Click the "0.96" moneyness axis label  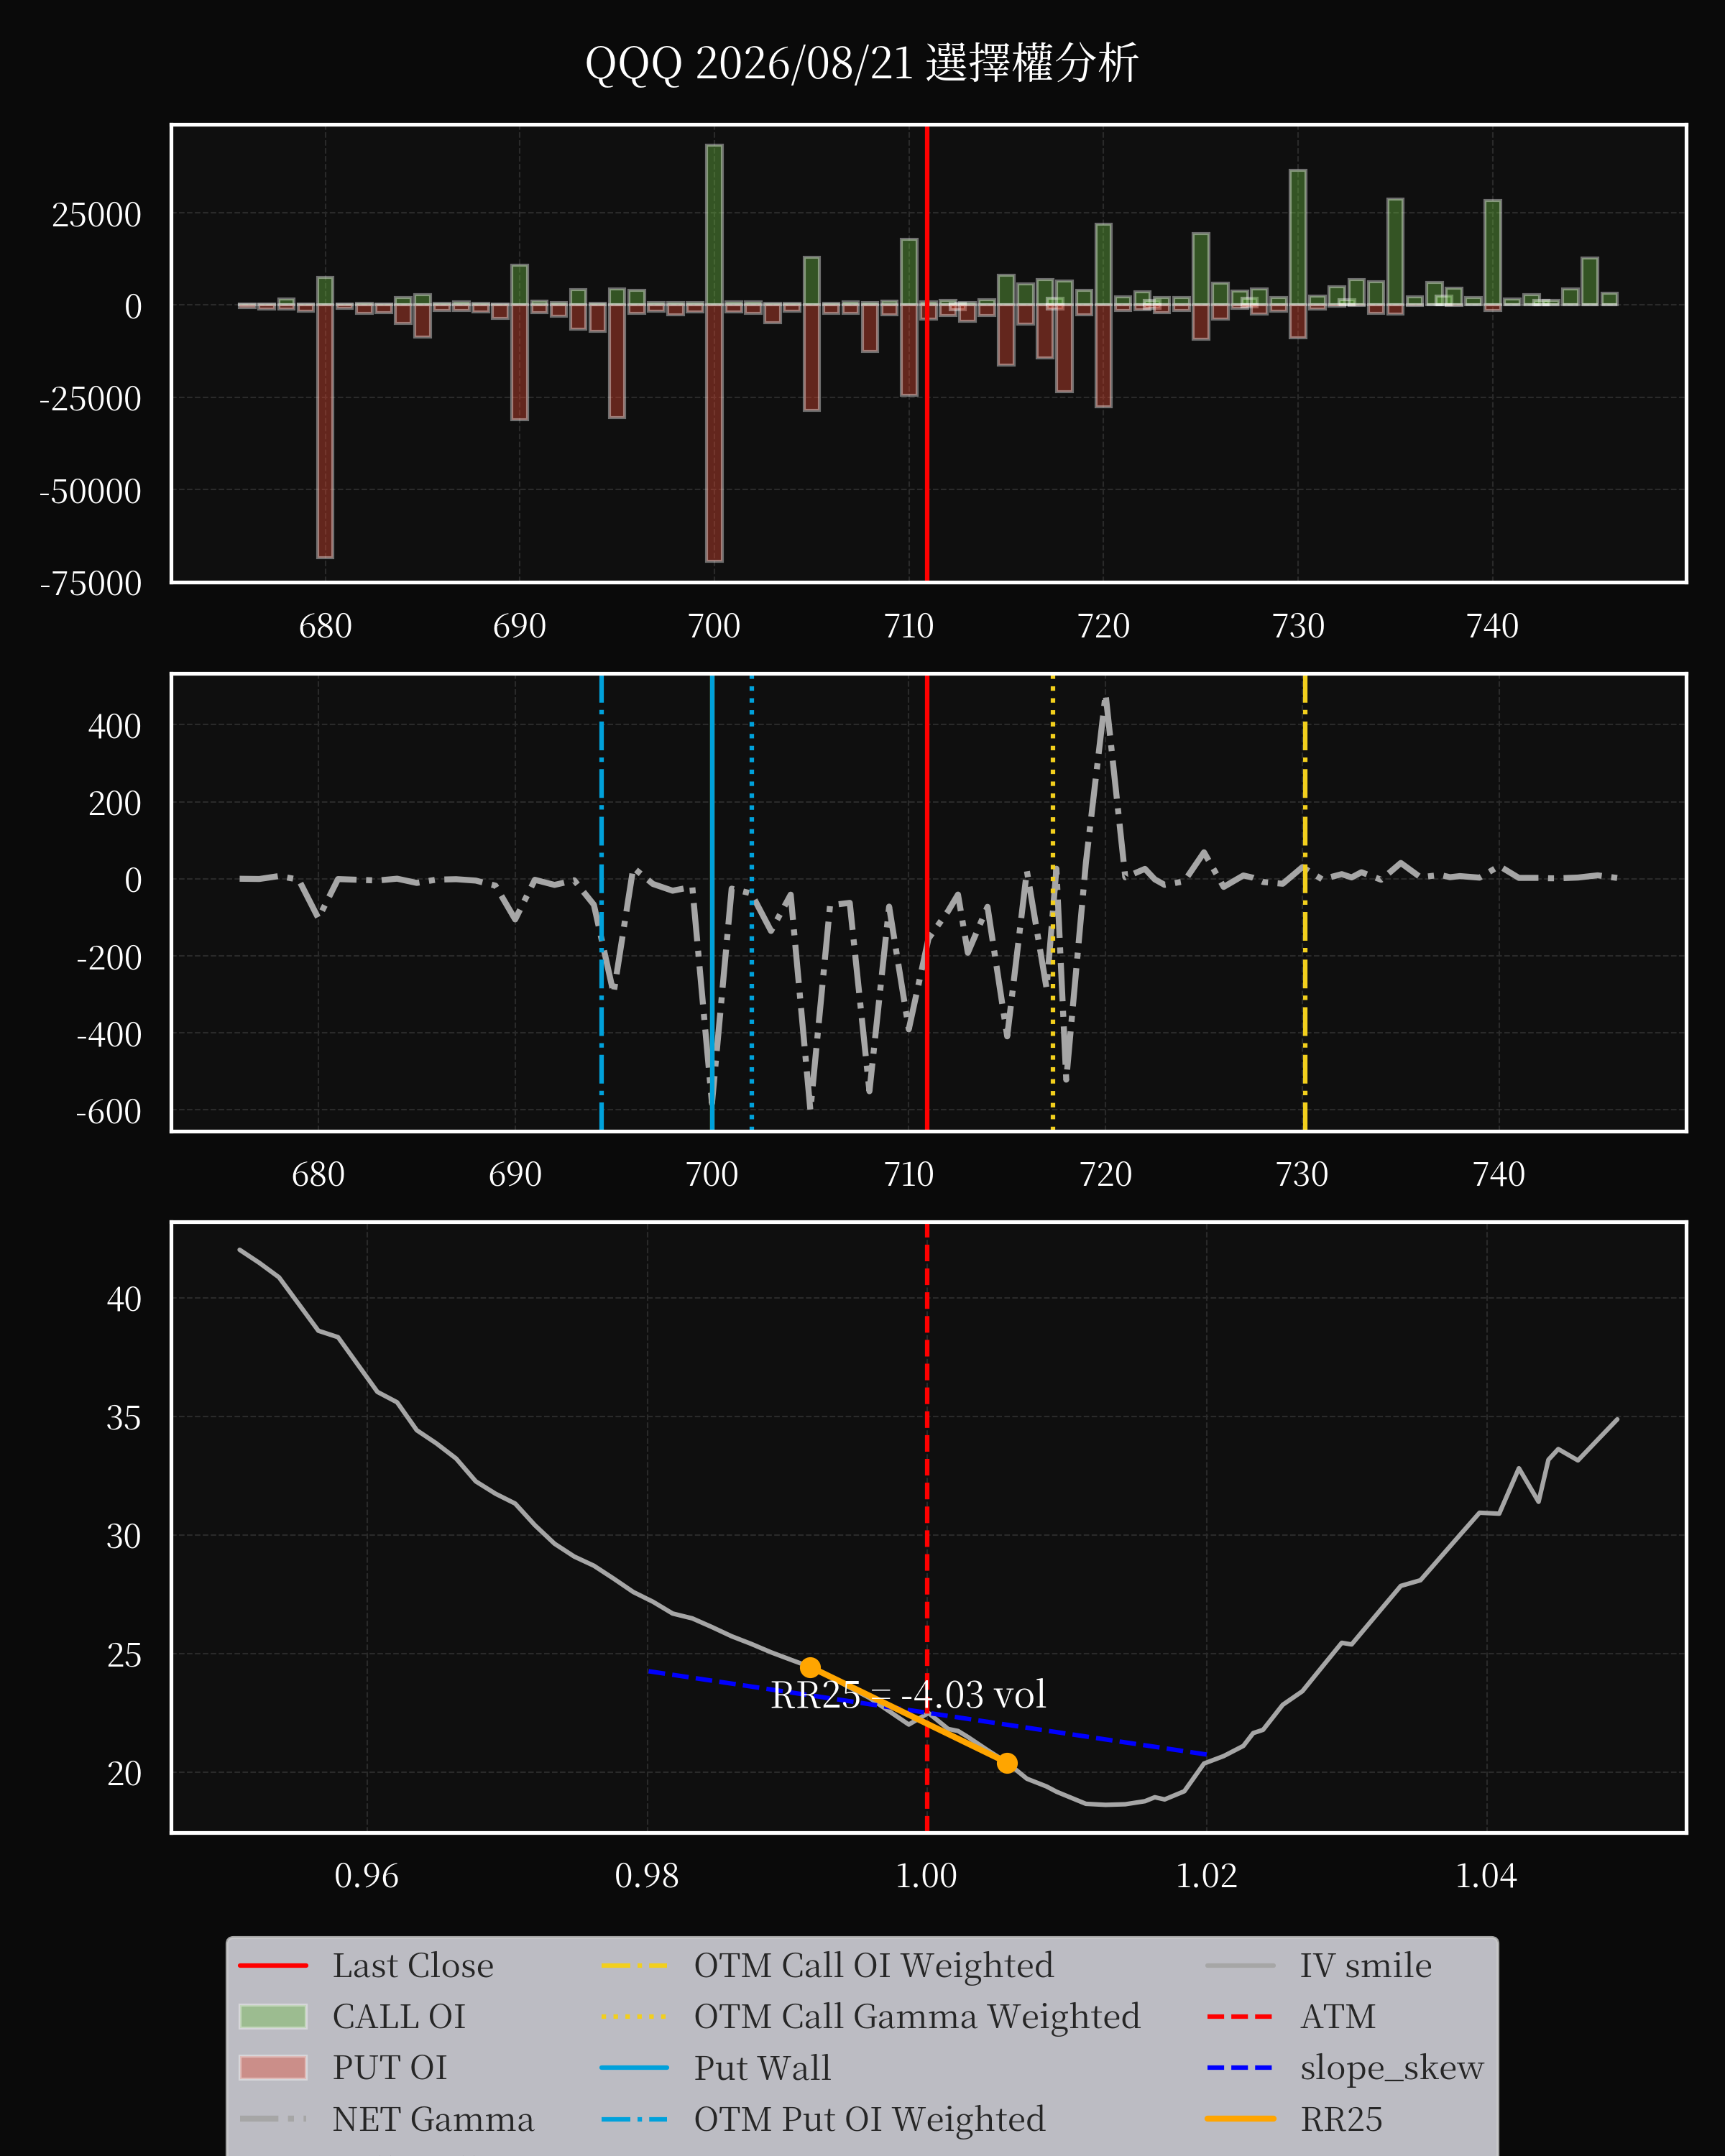tap(367, 1875)
